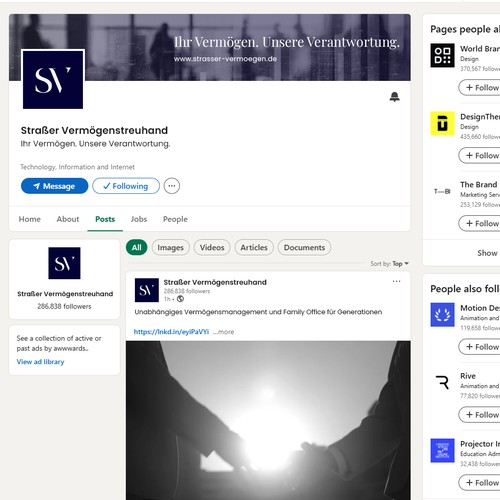This screenshot has width=500, height=500.
Task: Open the World Brand Design page logo
Action: coord(442,55)
